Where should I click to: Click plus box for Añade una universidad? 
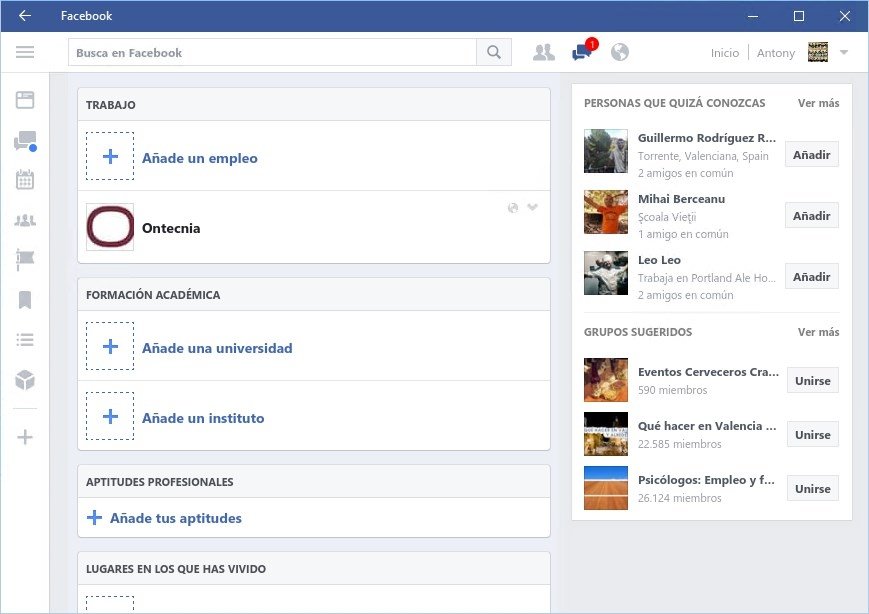tap(110, 346)
